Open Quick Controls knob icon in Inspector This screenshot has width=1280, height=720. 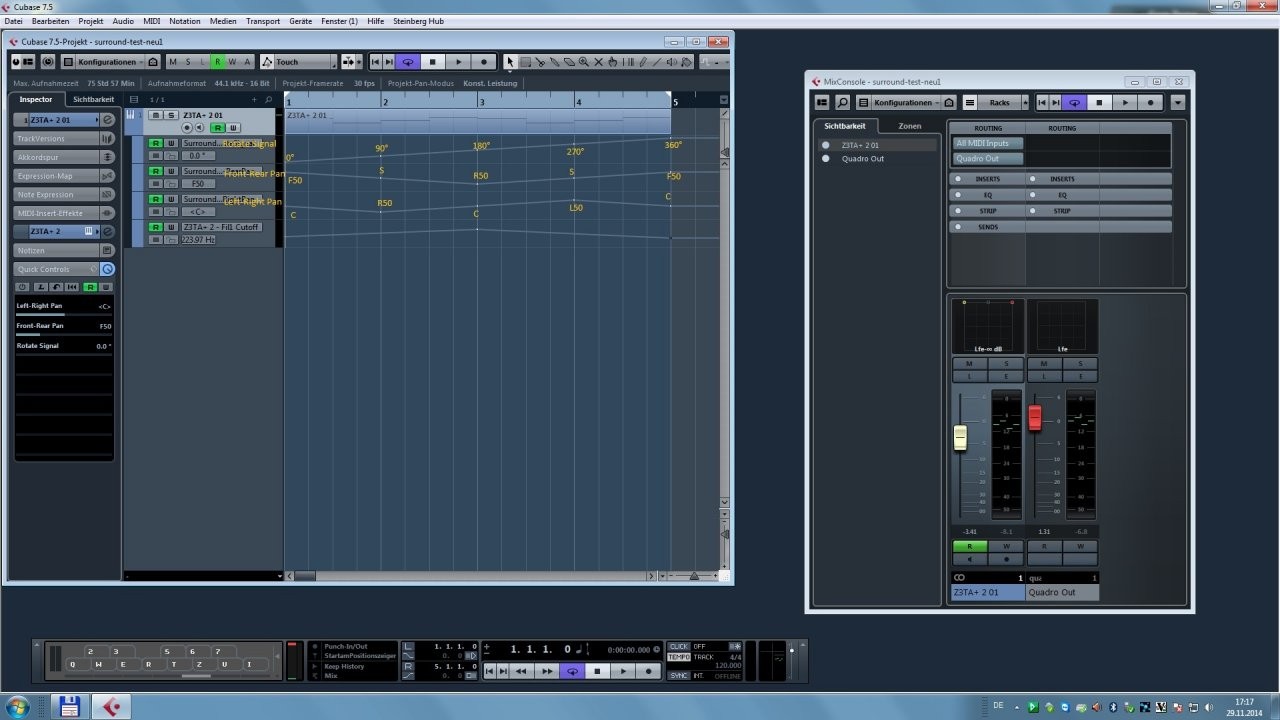(x=108, y=269)
